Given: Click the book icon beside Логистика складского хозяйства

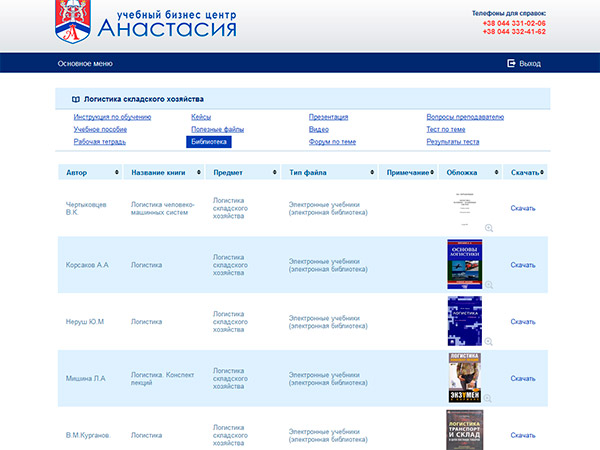Looking at the screenshot, I should [76, 99].
